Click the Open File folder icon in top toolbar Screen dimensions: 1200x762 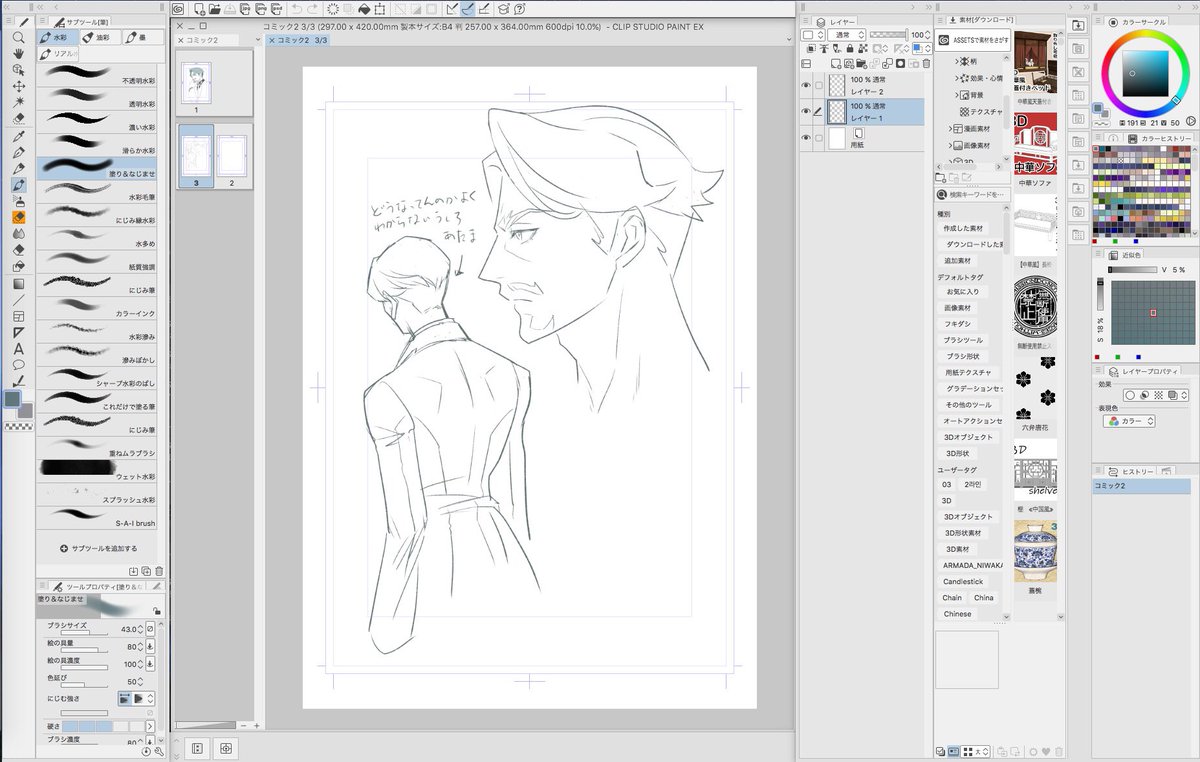[x=215, y=10]
